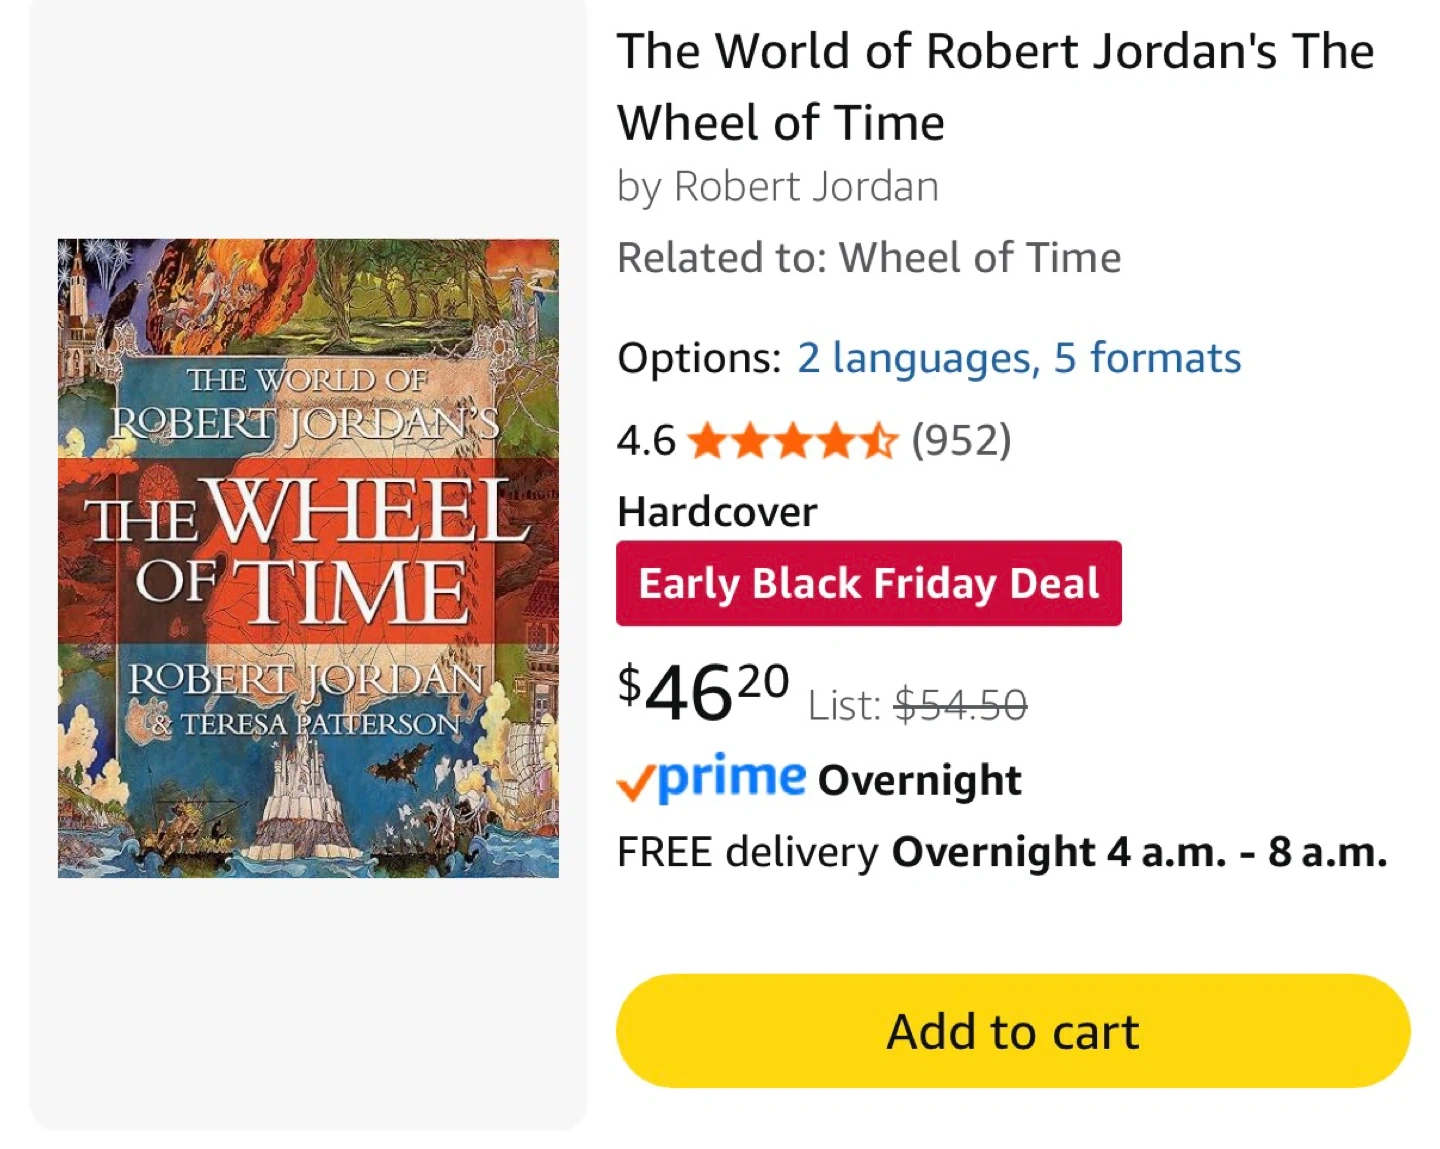Click the '4 a.m. - 8 a.m.' delivery window
This screenshot has height=1149, width=1440.
point(1247,852)
